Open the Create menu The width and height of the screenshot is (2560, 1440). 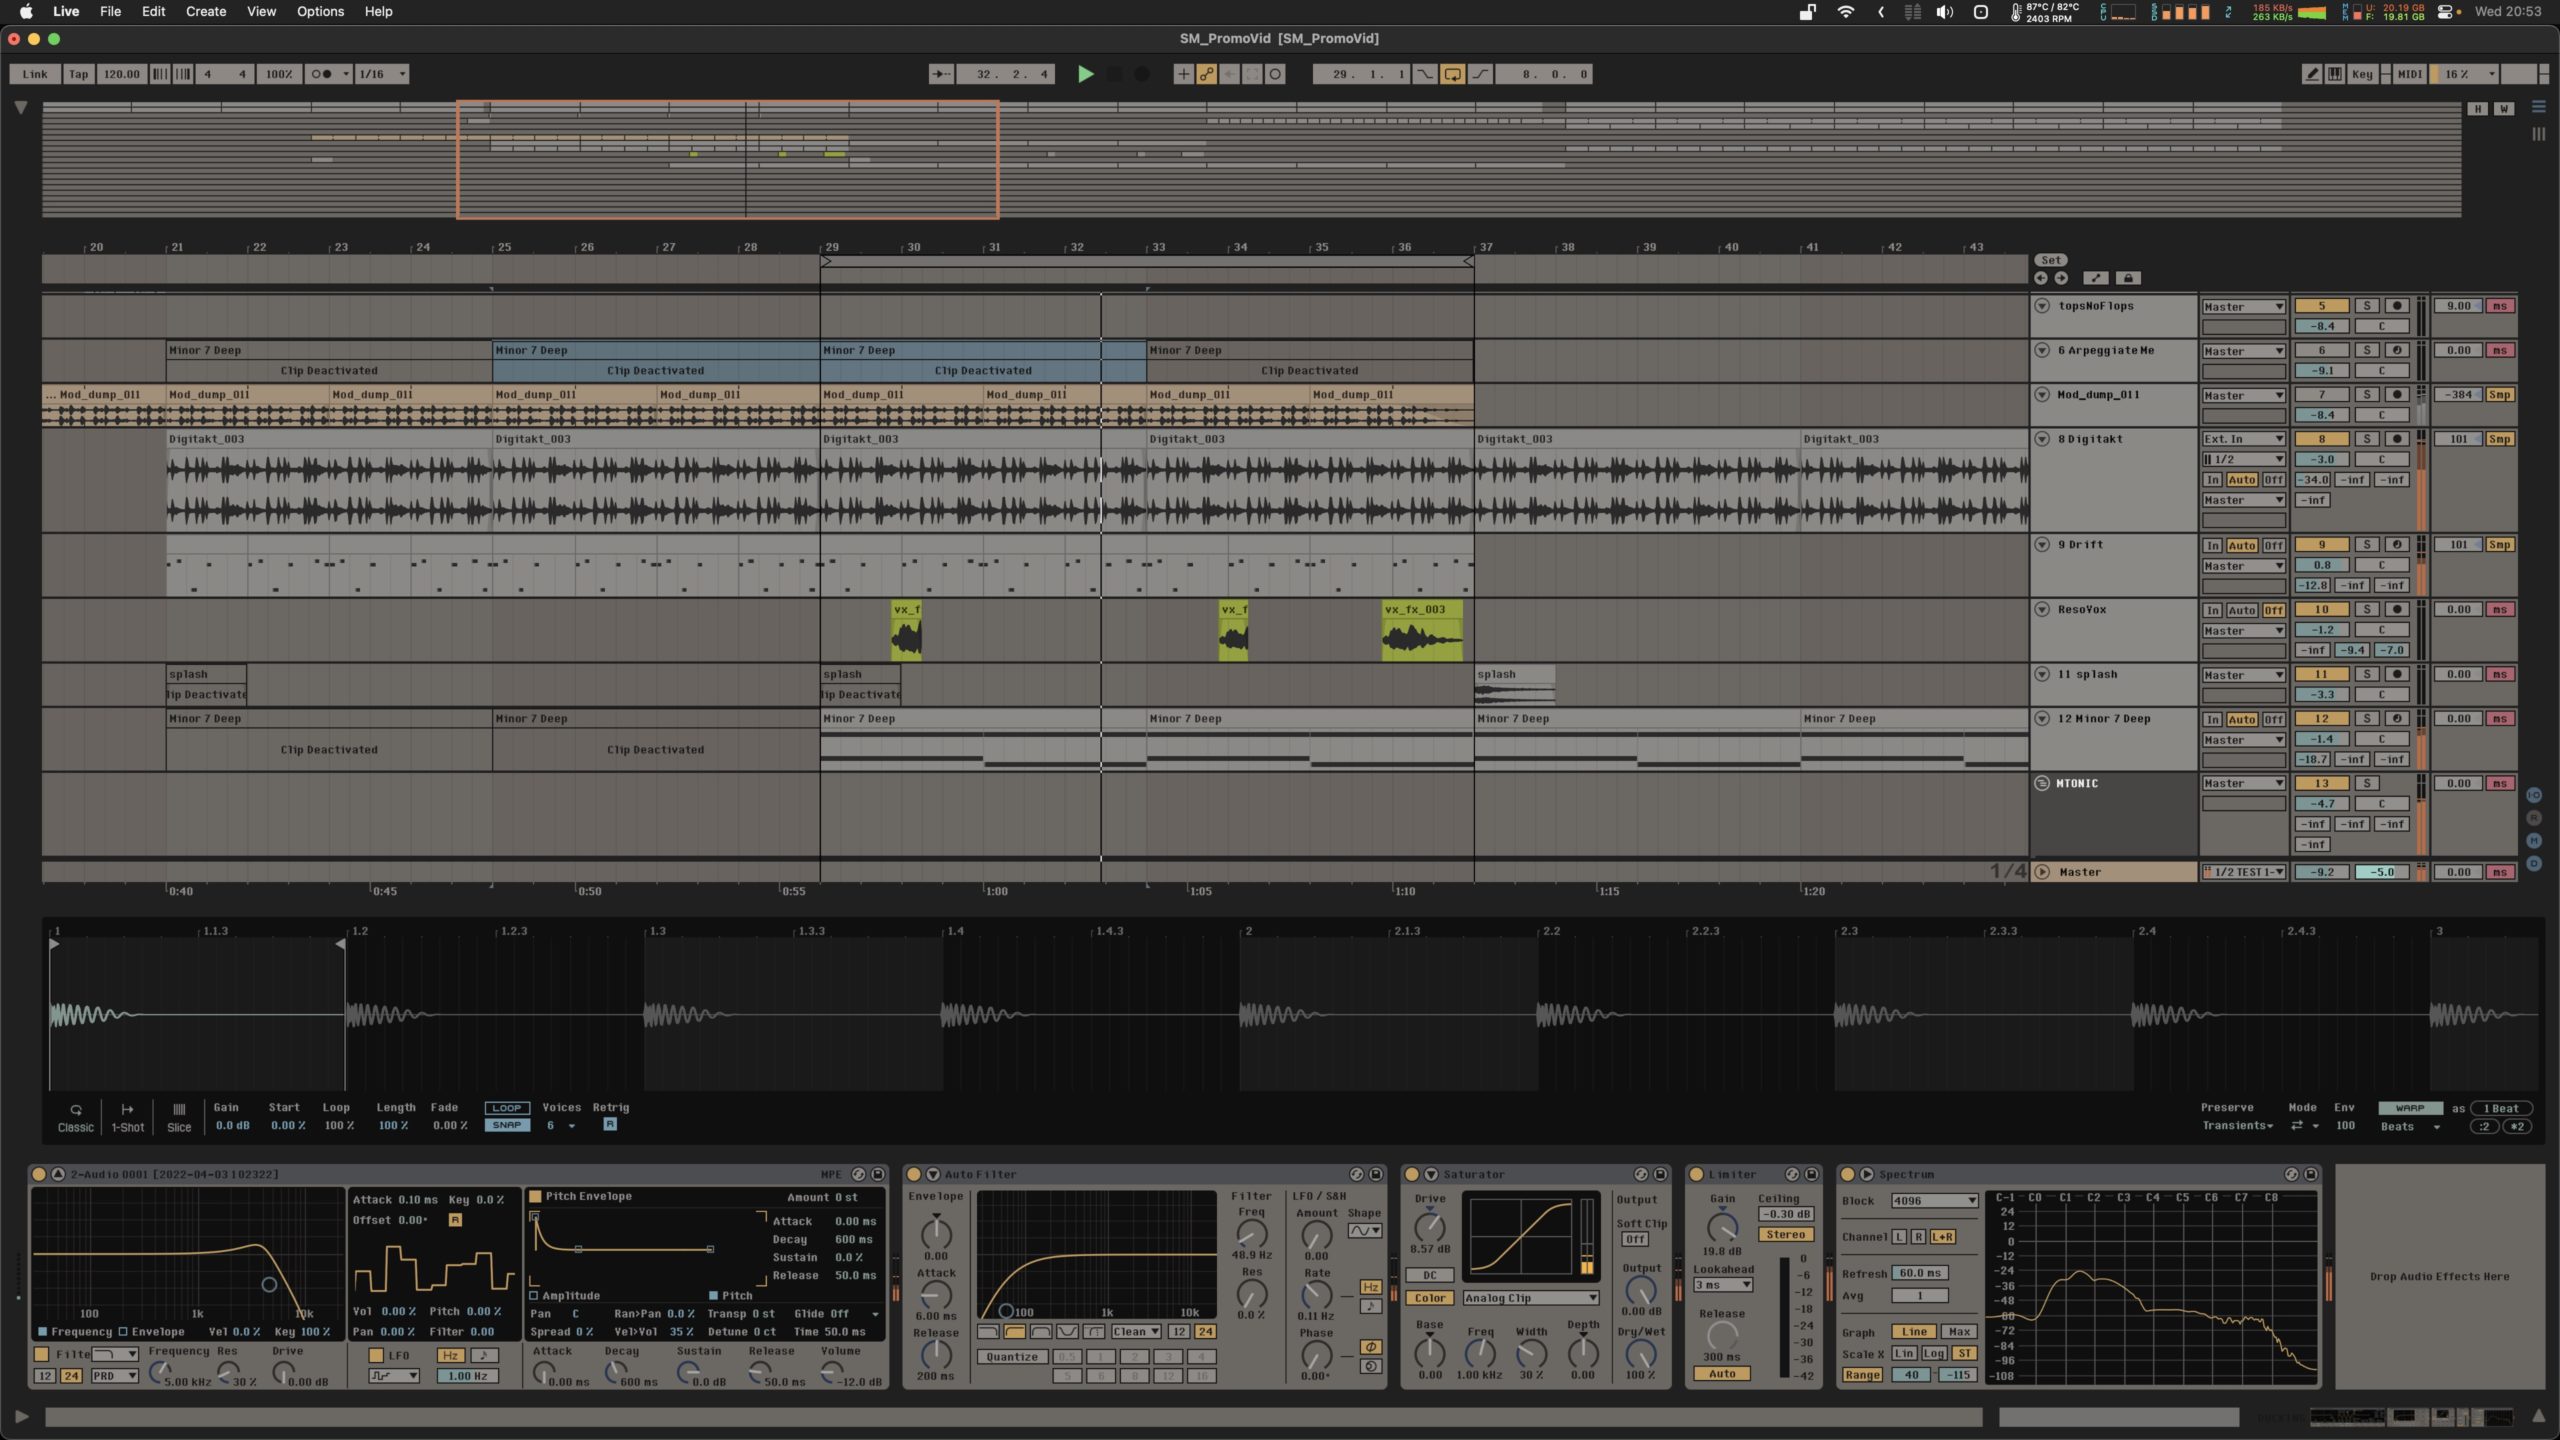205,12
